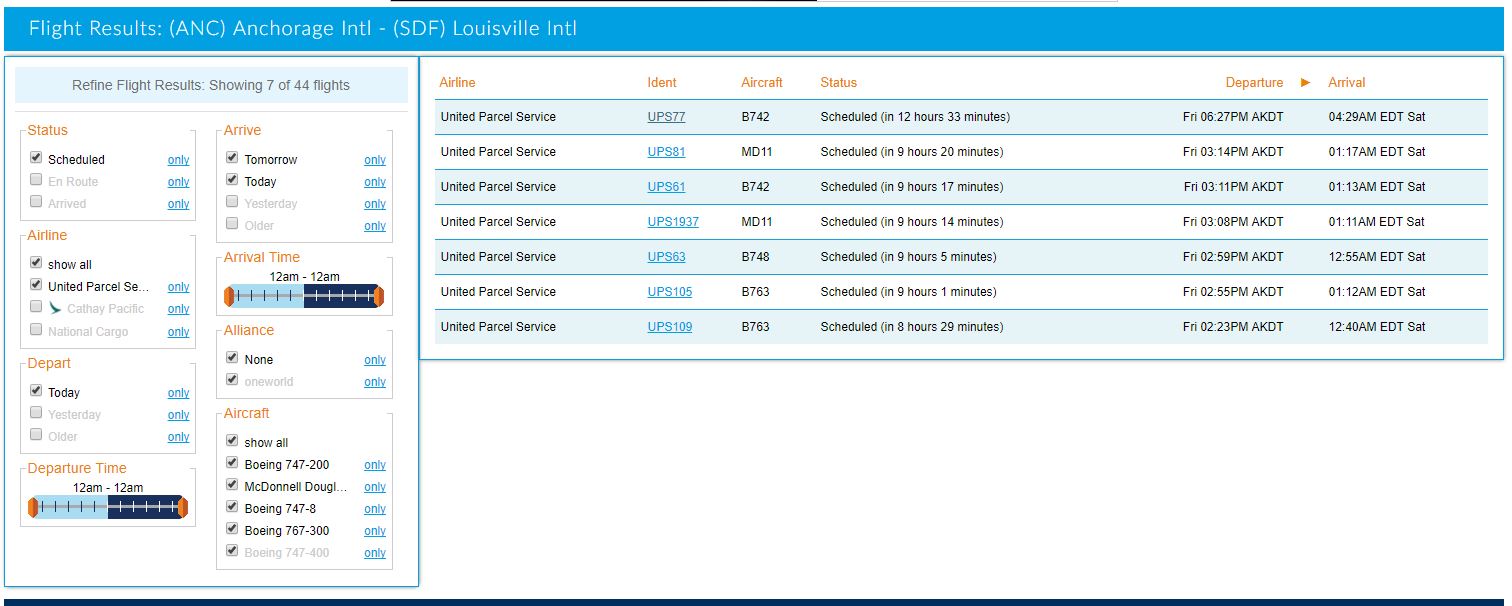This screenshot has height=606, width=1512.
Task: Uncheck the Boeing 747-200 aircraft checkbox
Action: pos(232,463)
